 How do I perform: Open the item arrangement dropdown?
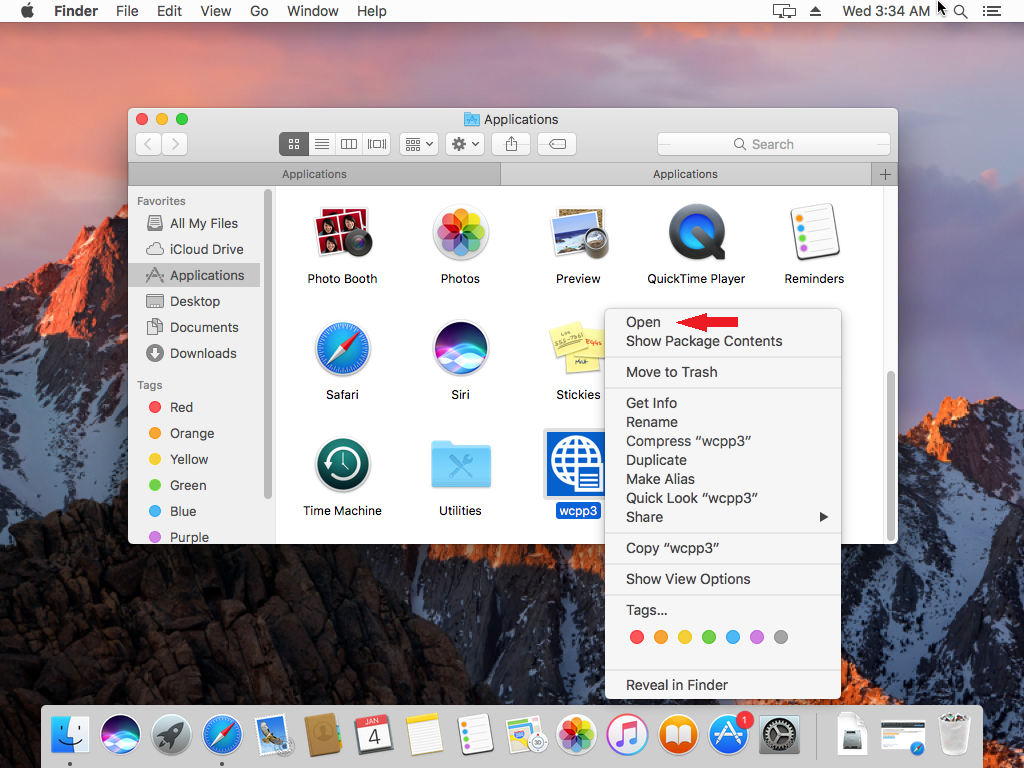pyautogui.click(x=419, y=144)
